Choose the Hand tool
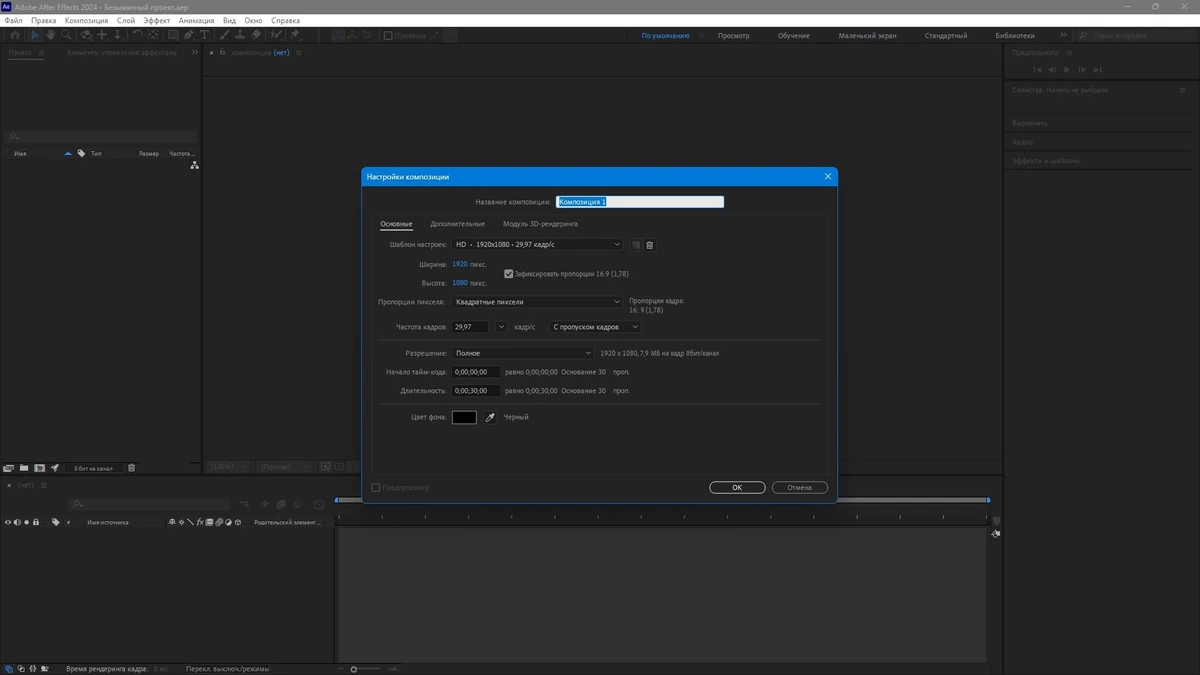 50,35
